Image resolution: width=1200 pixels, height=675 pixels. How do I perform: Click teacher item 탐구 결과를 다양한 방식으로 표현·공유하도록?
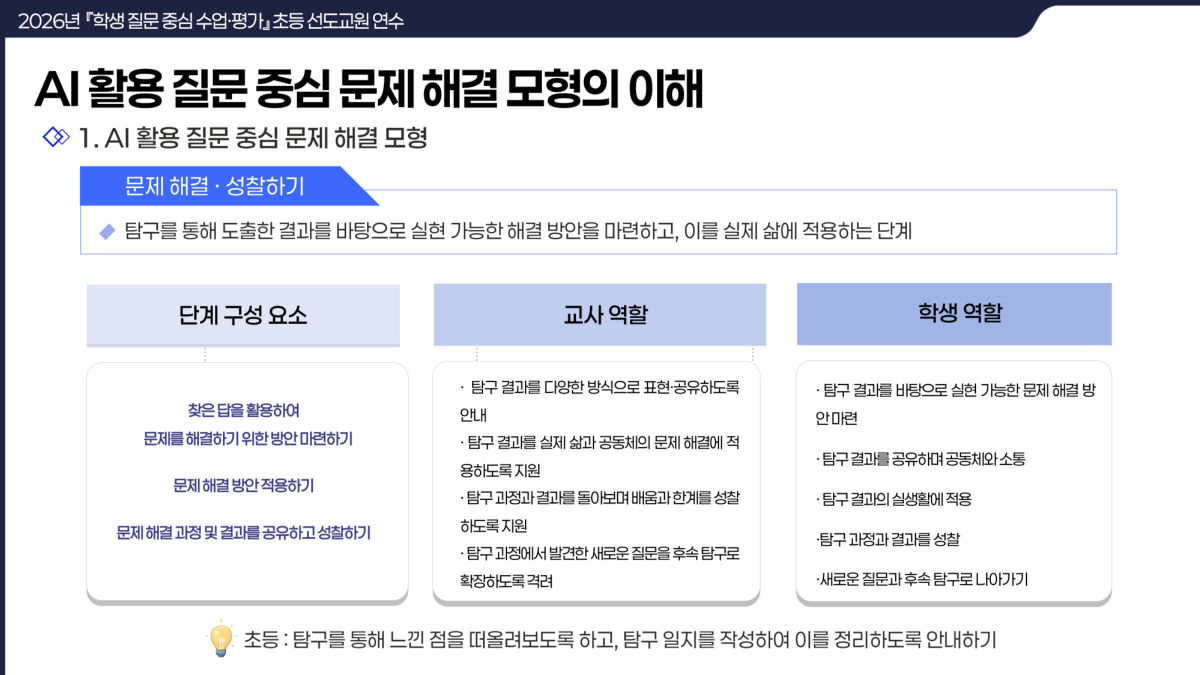tap(600, 400)
